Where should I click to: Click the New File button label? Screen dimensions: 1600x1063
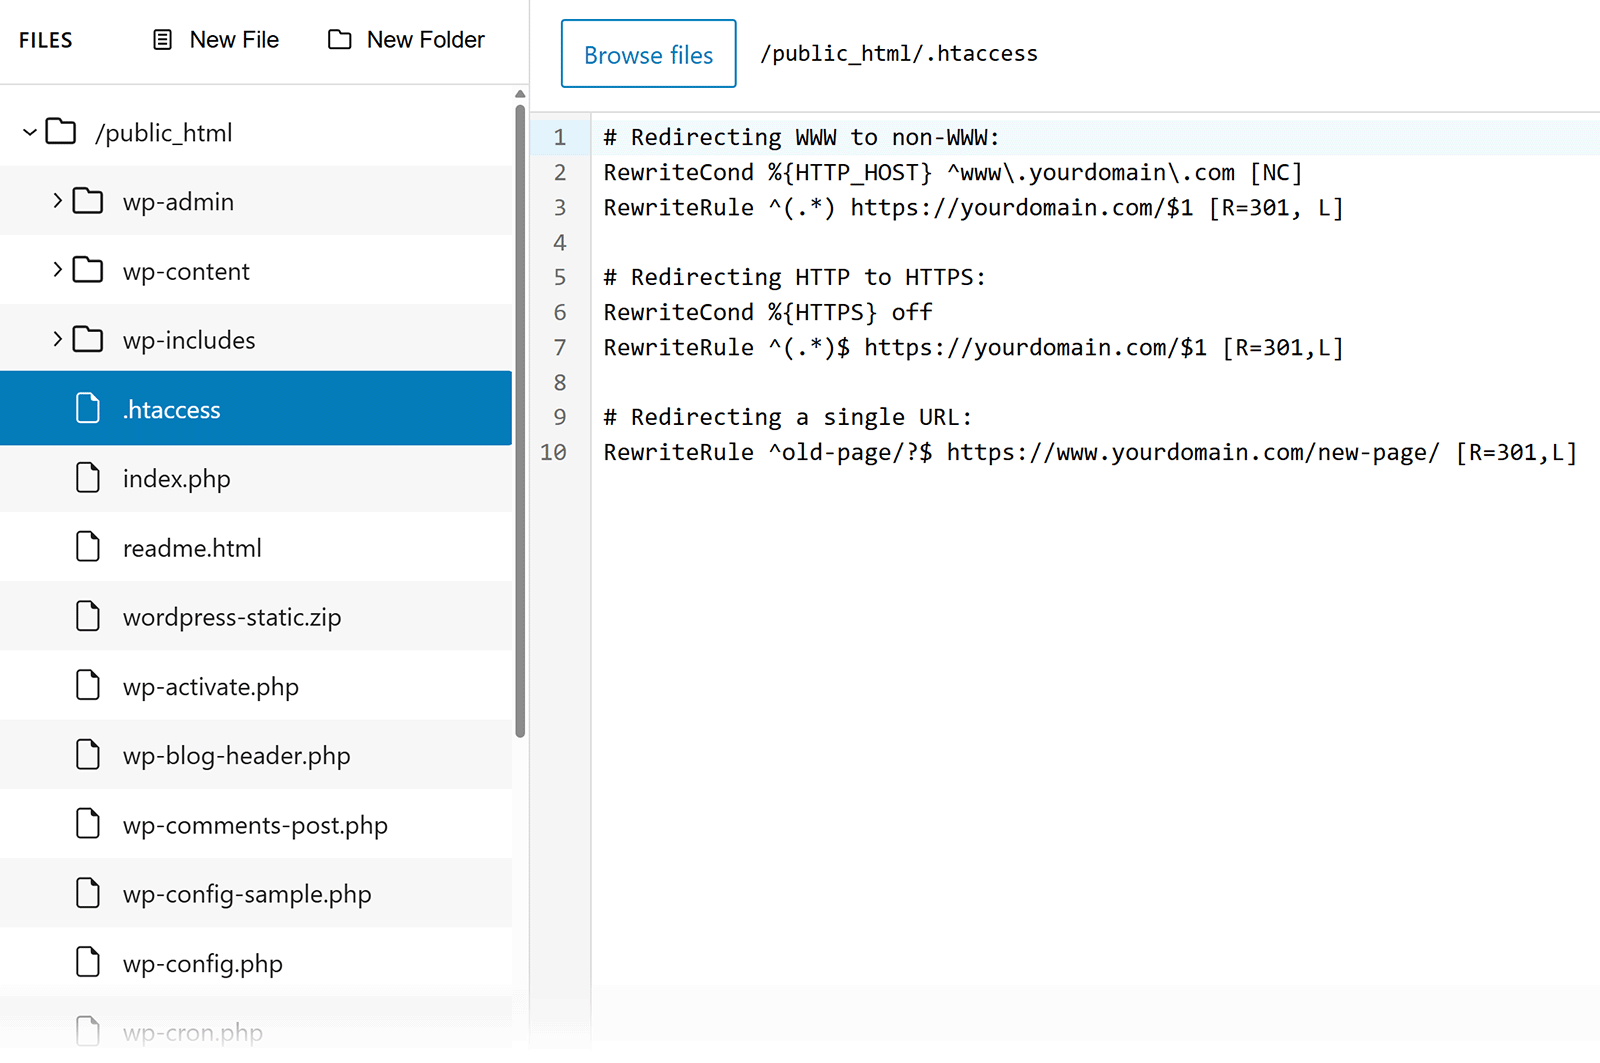(x=234, y=39)
